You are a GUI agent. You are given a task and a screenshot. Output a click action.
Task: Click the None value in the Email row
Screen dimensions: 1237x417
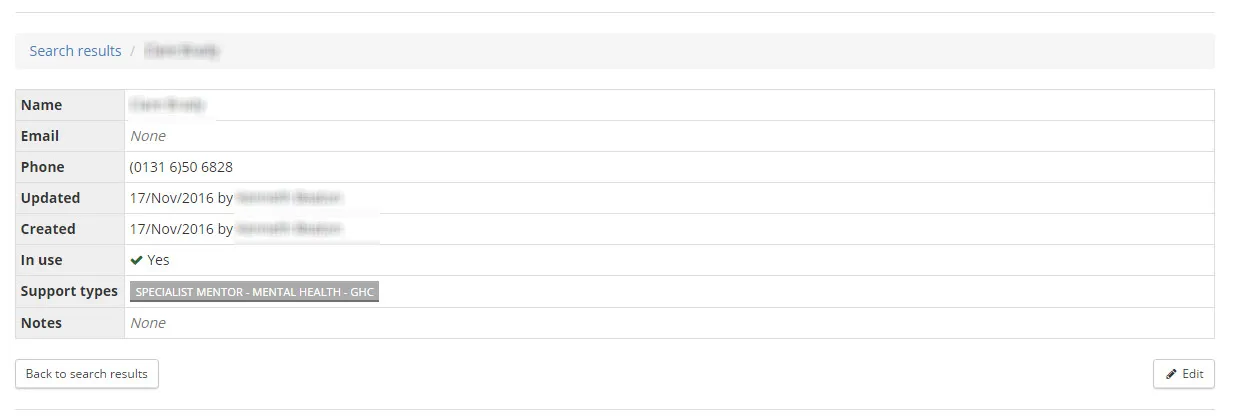[x=148, y=136]
